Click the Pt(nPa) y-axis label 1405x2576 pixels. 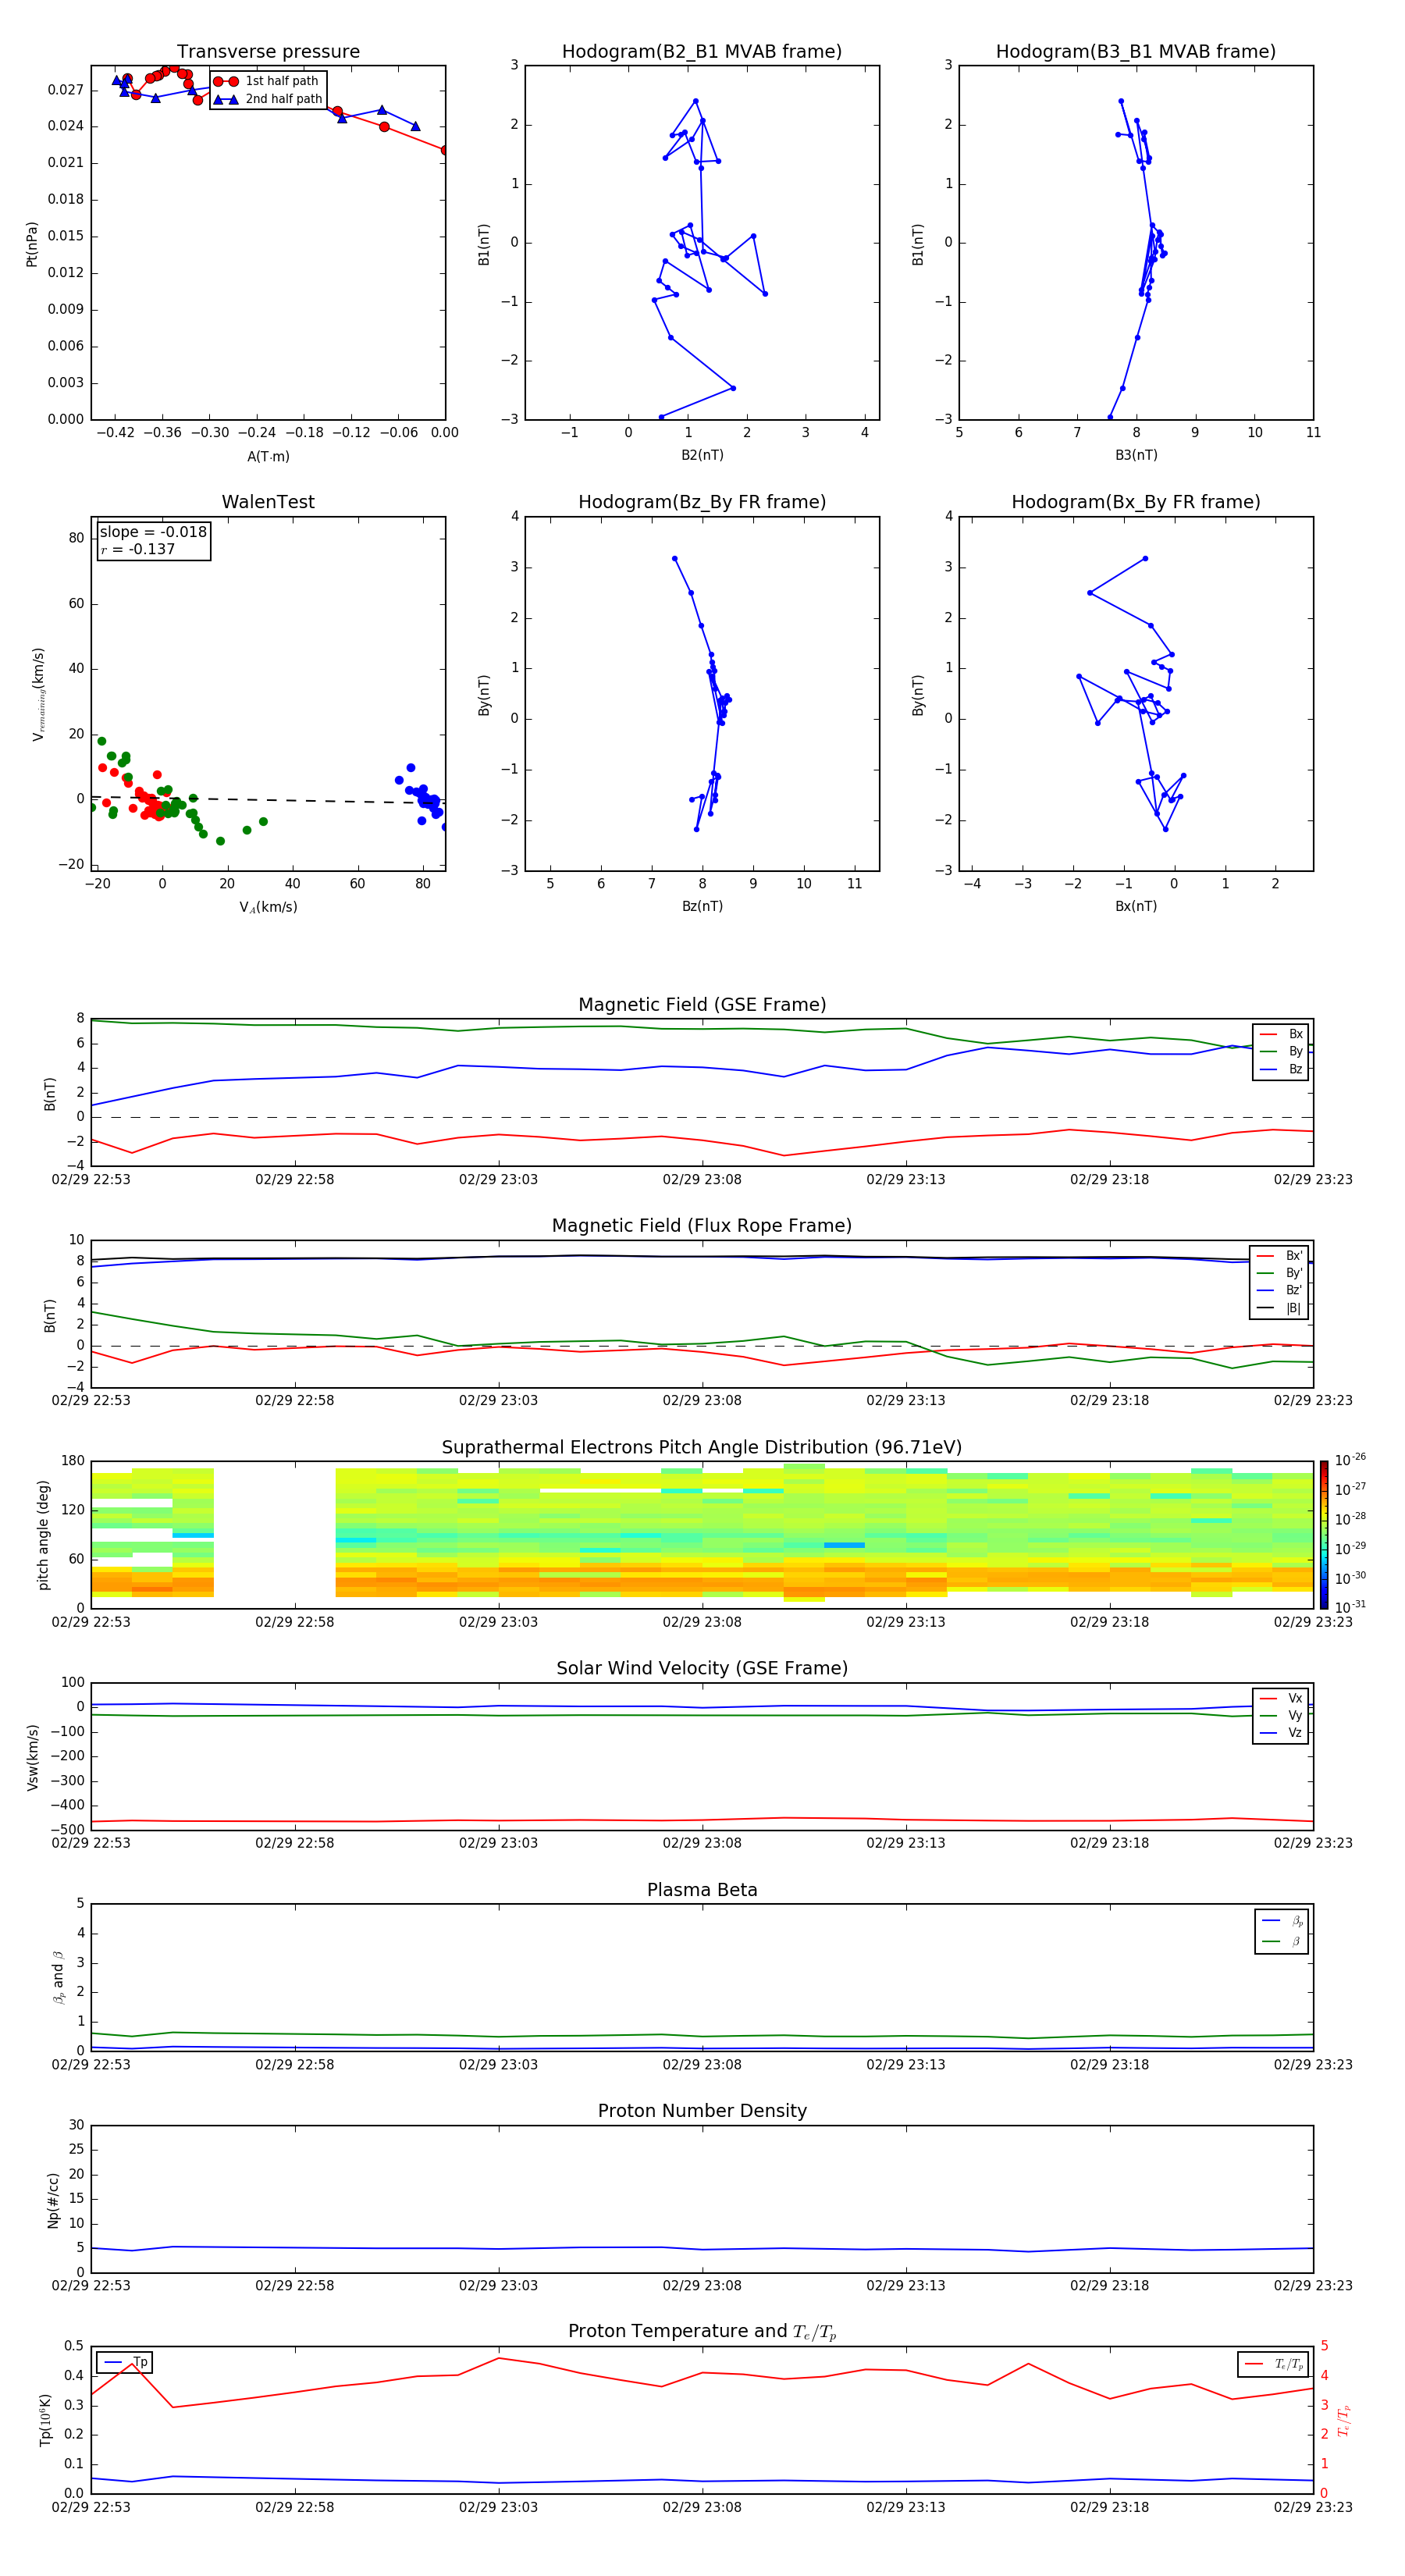(x=31, y=244)
